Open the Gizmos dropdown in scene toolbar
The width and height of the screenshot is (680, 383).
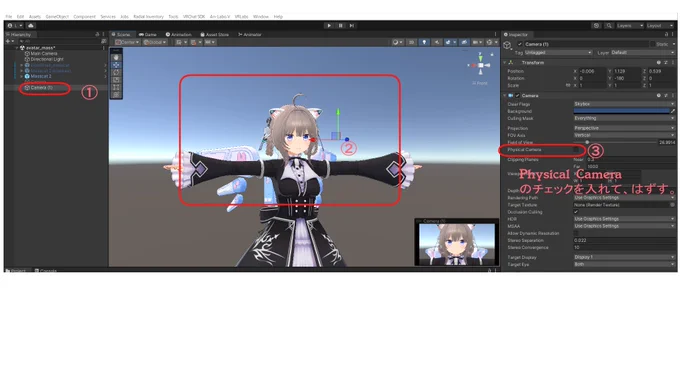[x=491, y=42]
